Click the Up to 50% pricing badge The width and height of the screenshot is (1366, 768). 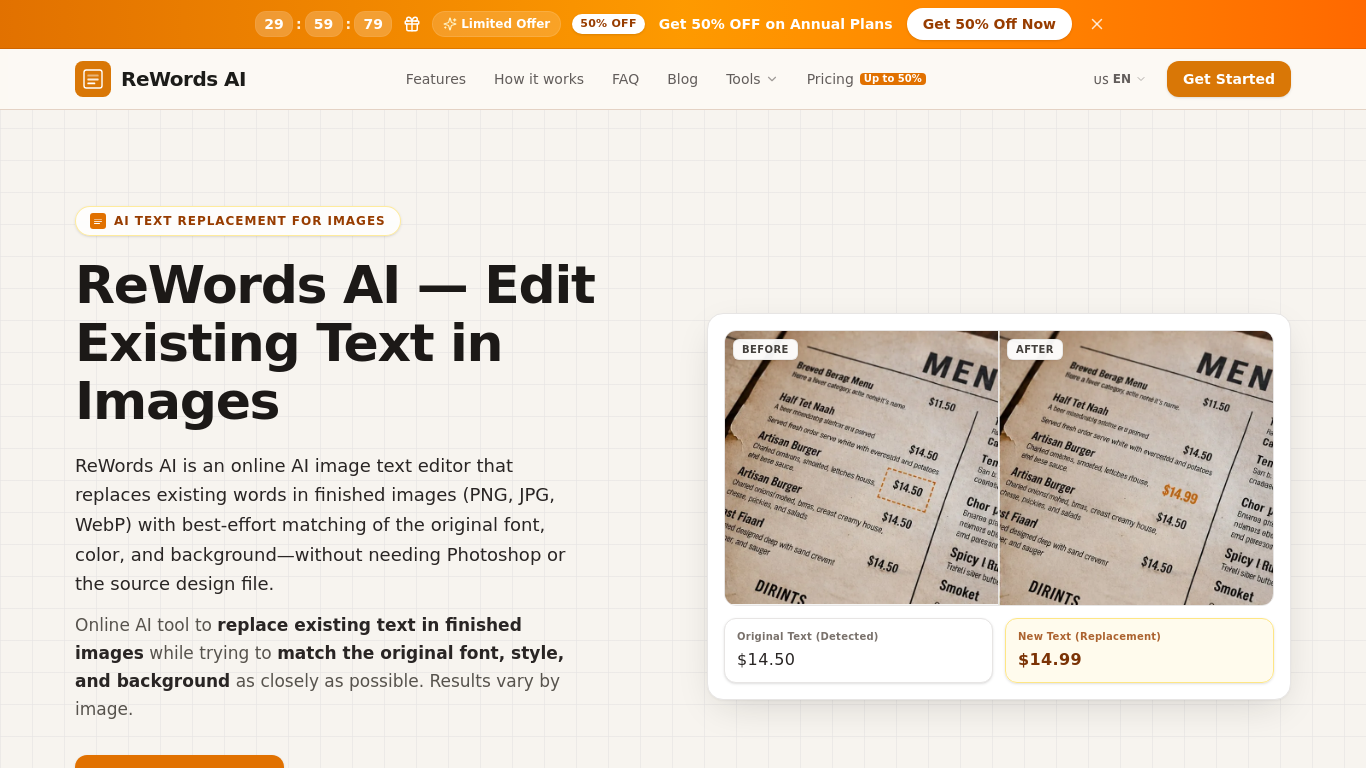[893, 79]
